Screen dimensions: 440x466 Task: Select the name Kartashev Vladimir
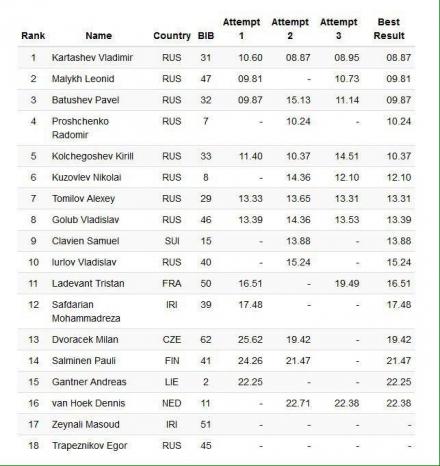tap(92, 58)
